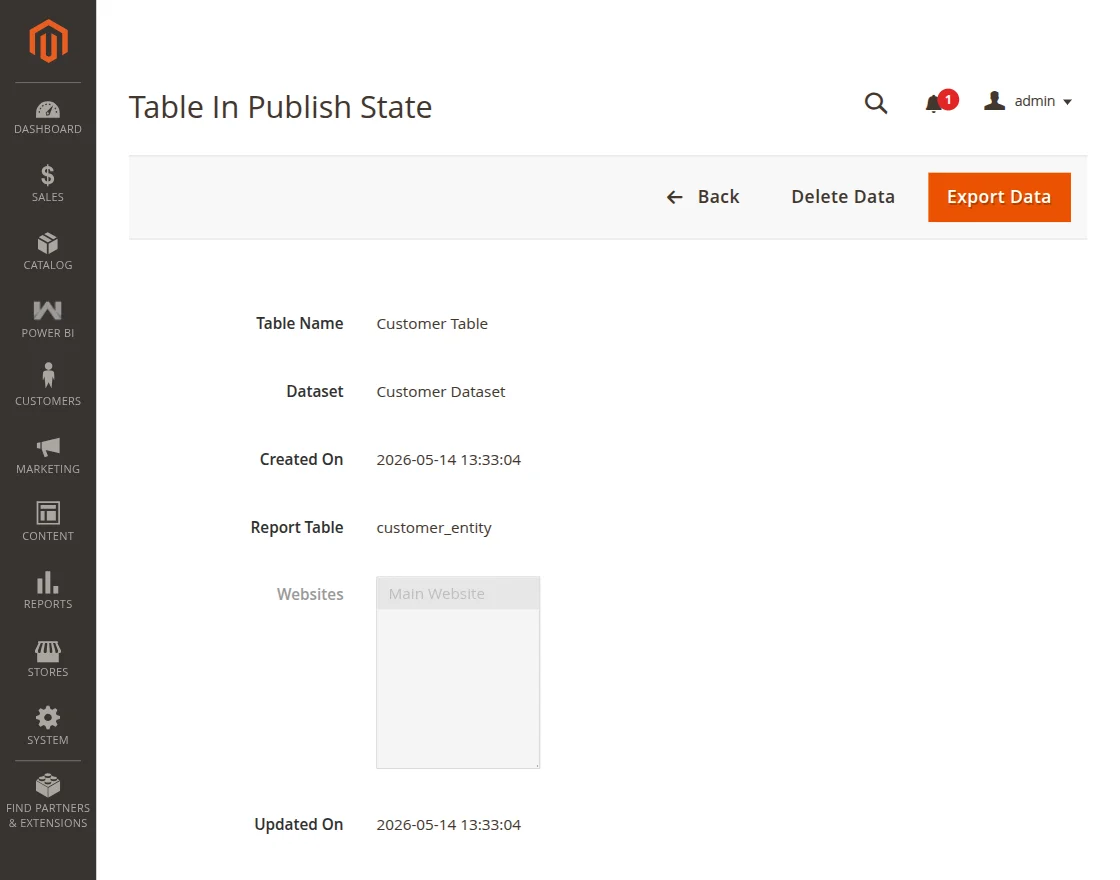Click the orange Export Data button
Viewport: 1120px width, 880px height.
click(999, 197)
